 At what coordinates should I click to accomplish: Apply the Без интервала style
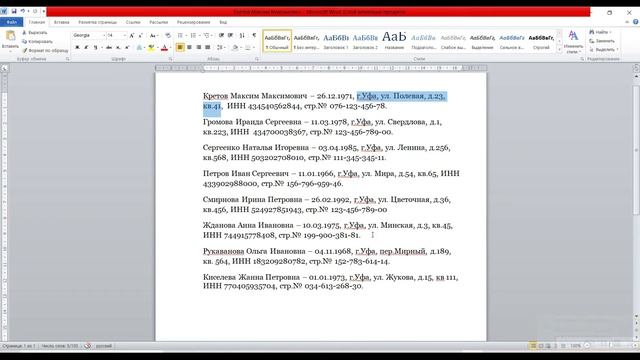click(306, 41)
